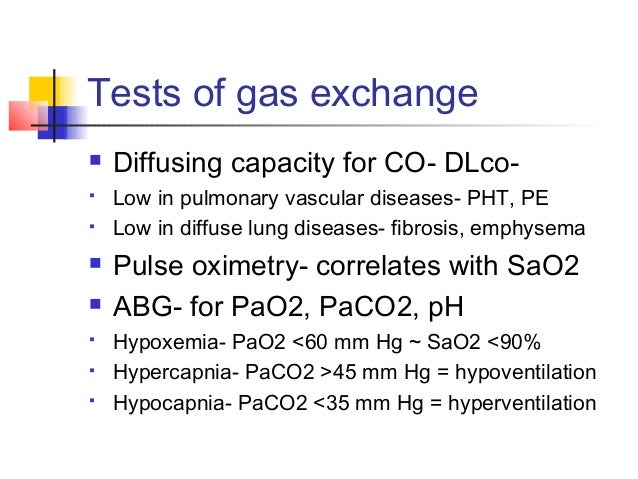This screenshot has width=638, height=479.
Task: Select the 'Diffusing capacity for CO- DLco-' line
Action: click(x=317, y=163)
